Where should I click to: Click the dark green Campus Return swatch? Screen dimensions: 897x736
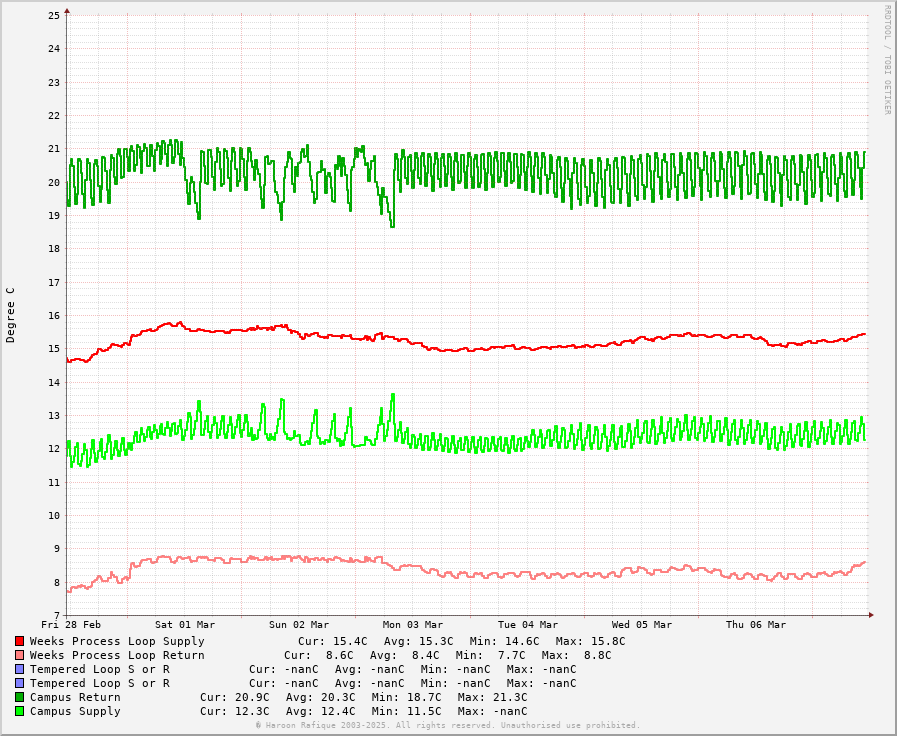(19, 697)
